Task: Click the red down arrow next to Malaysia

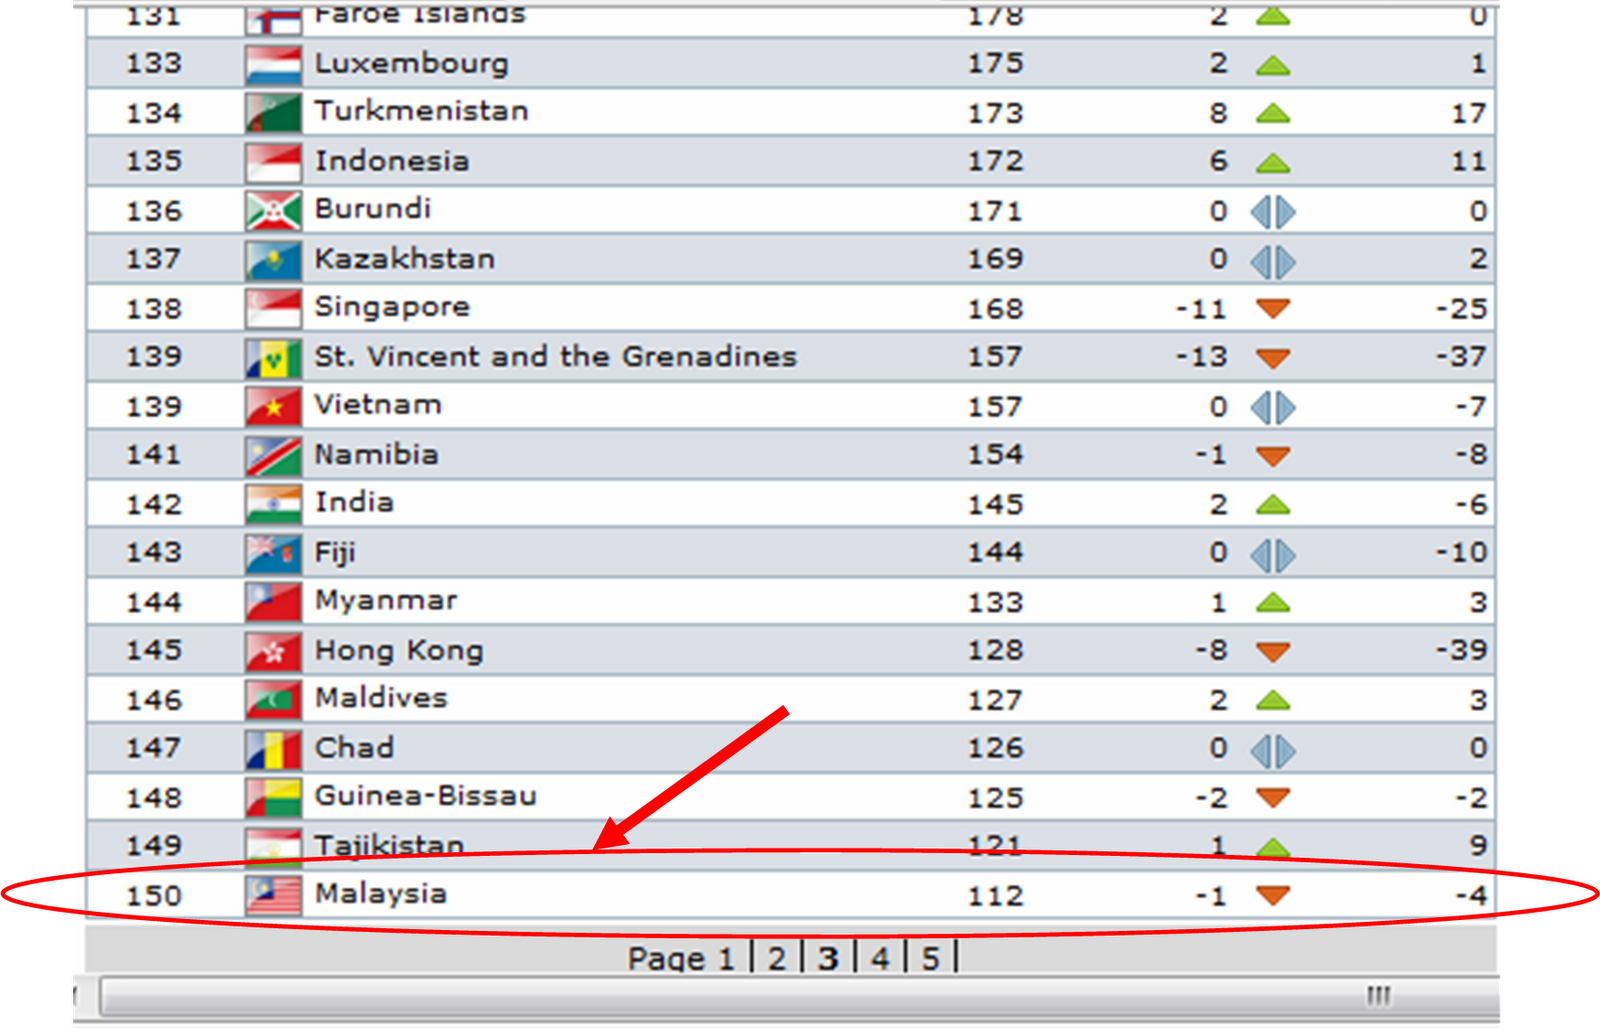Action: (1272, 895)
